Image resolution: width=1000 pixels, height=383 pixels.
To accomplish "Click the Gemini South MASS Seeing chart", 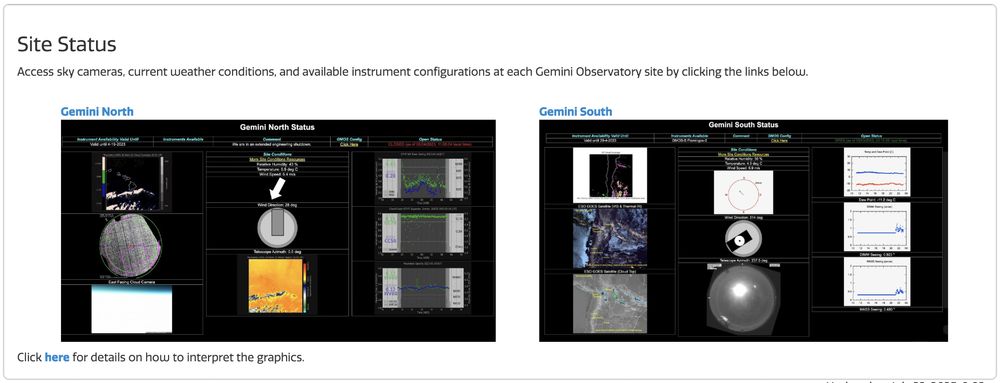I will click(876, 282).
